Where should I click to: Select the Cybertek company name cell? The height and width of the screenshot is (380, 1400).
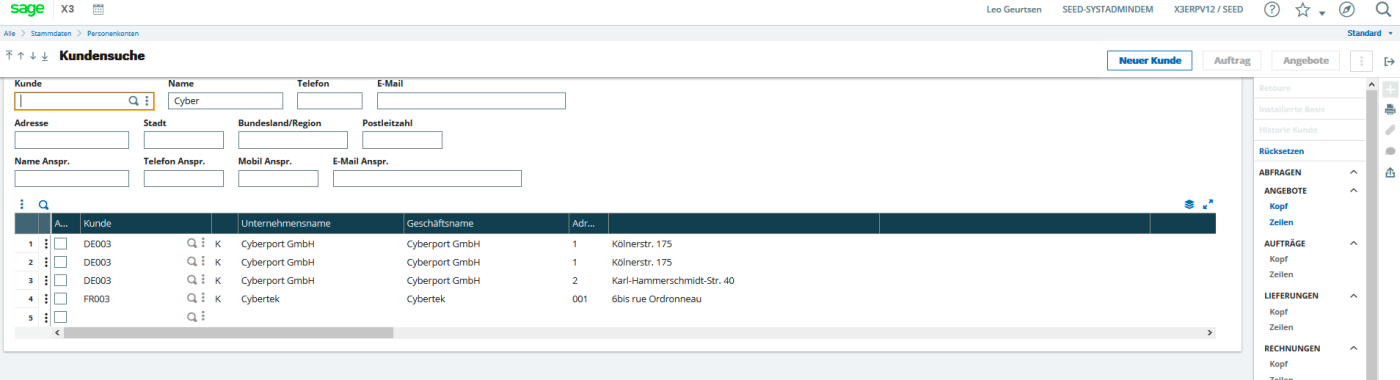320,298
